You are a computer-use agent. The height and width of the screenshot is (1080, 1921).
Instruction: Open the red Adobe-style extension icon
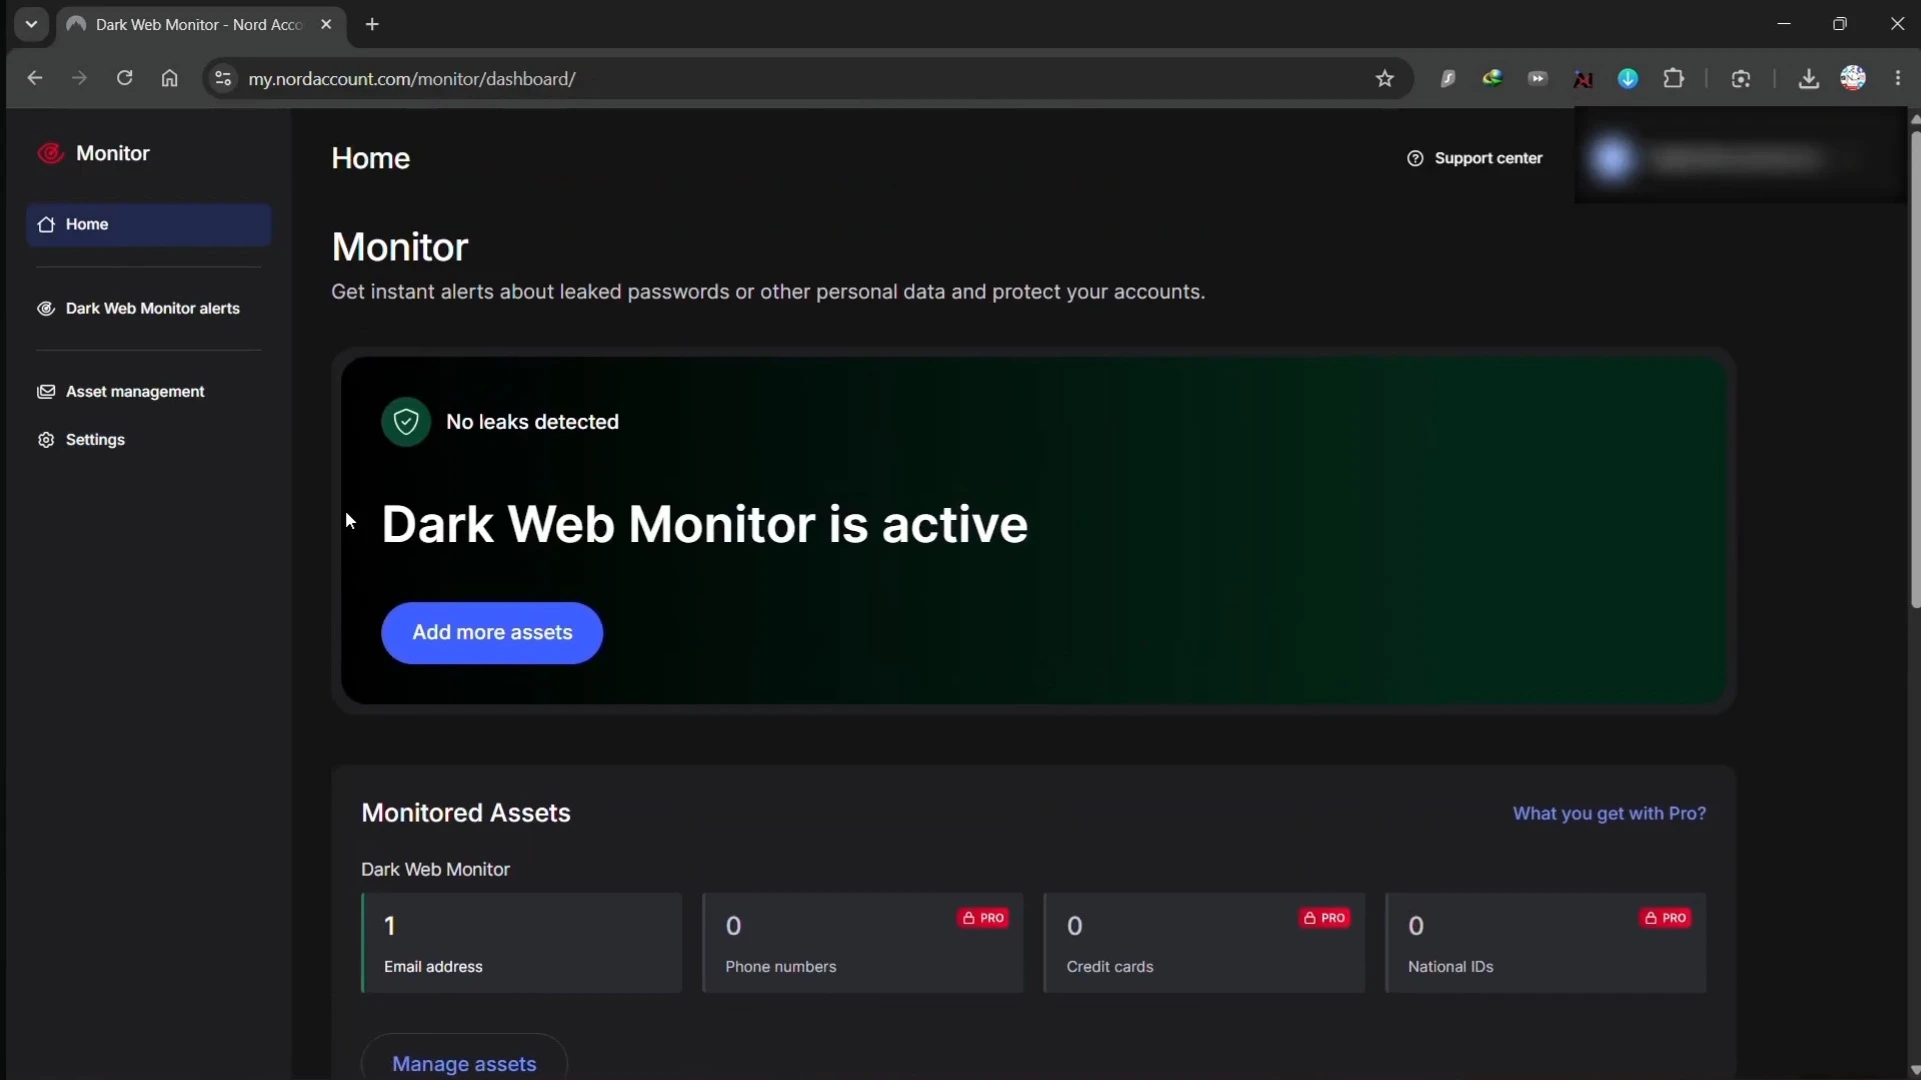[x=1583, y=79]
